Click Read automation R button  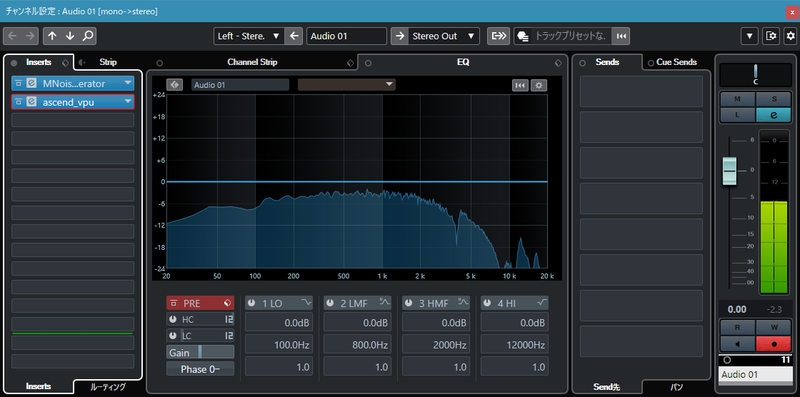tap(737, 327)
